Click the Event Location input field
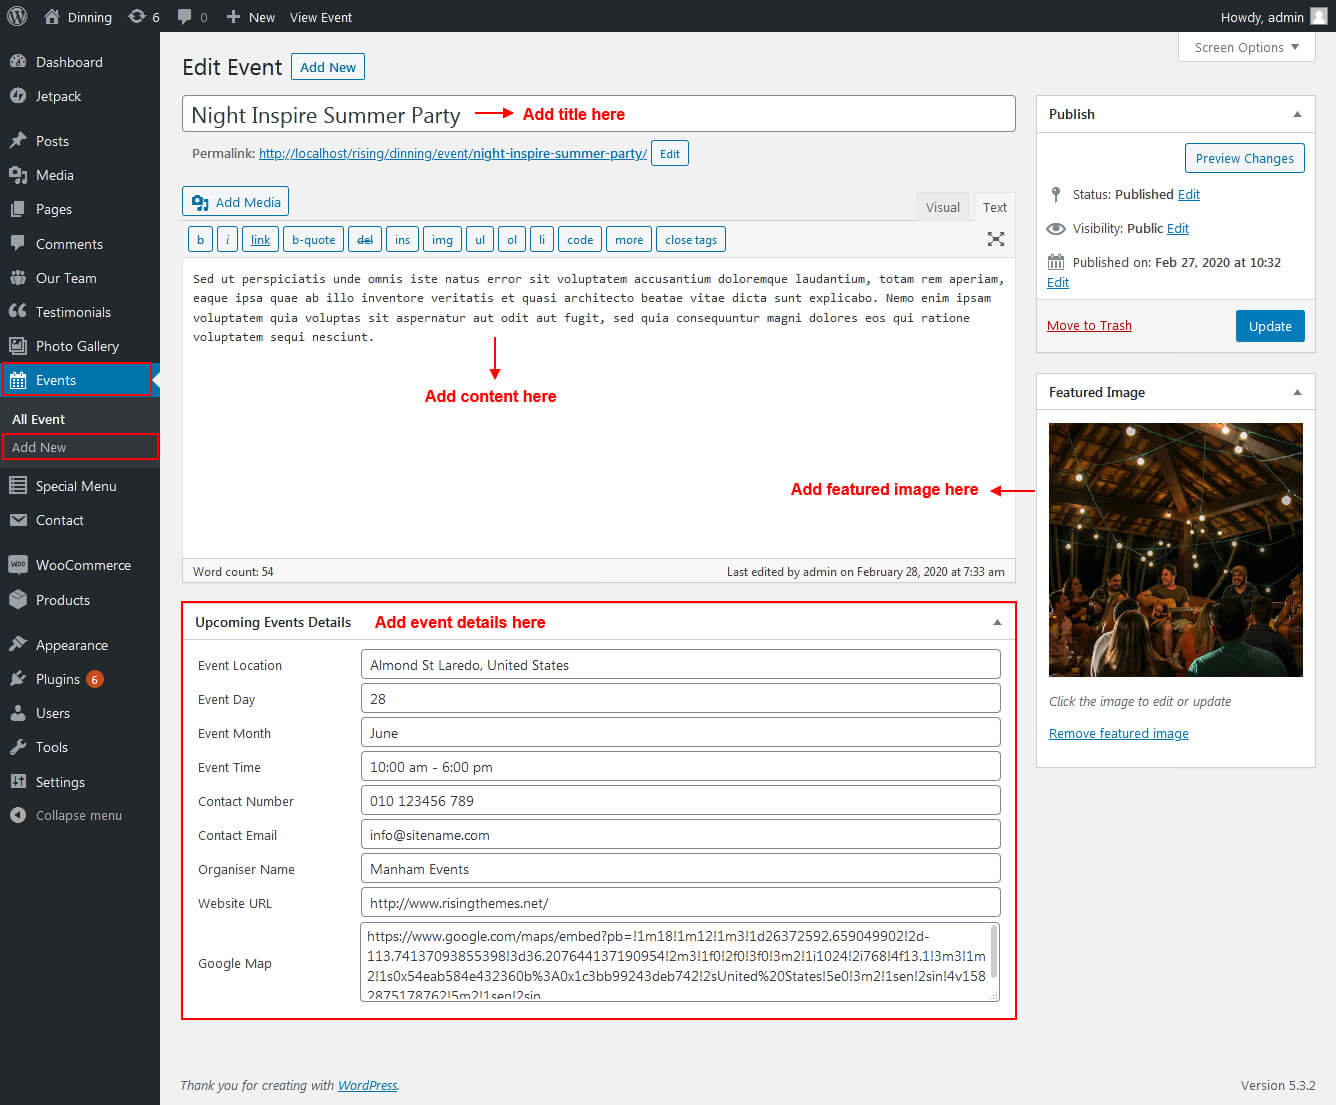 click(x=680, y=665)
